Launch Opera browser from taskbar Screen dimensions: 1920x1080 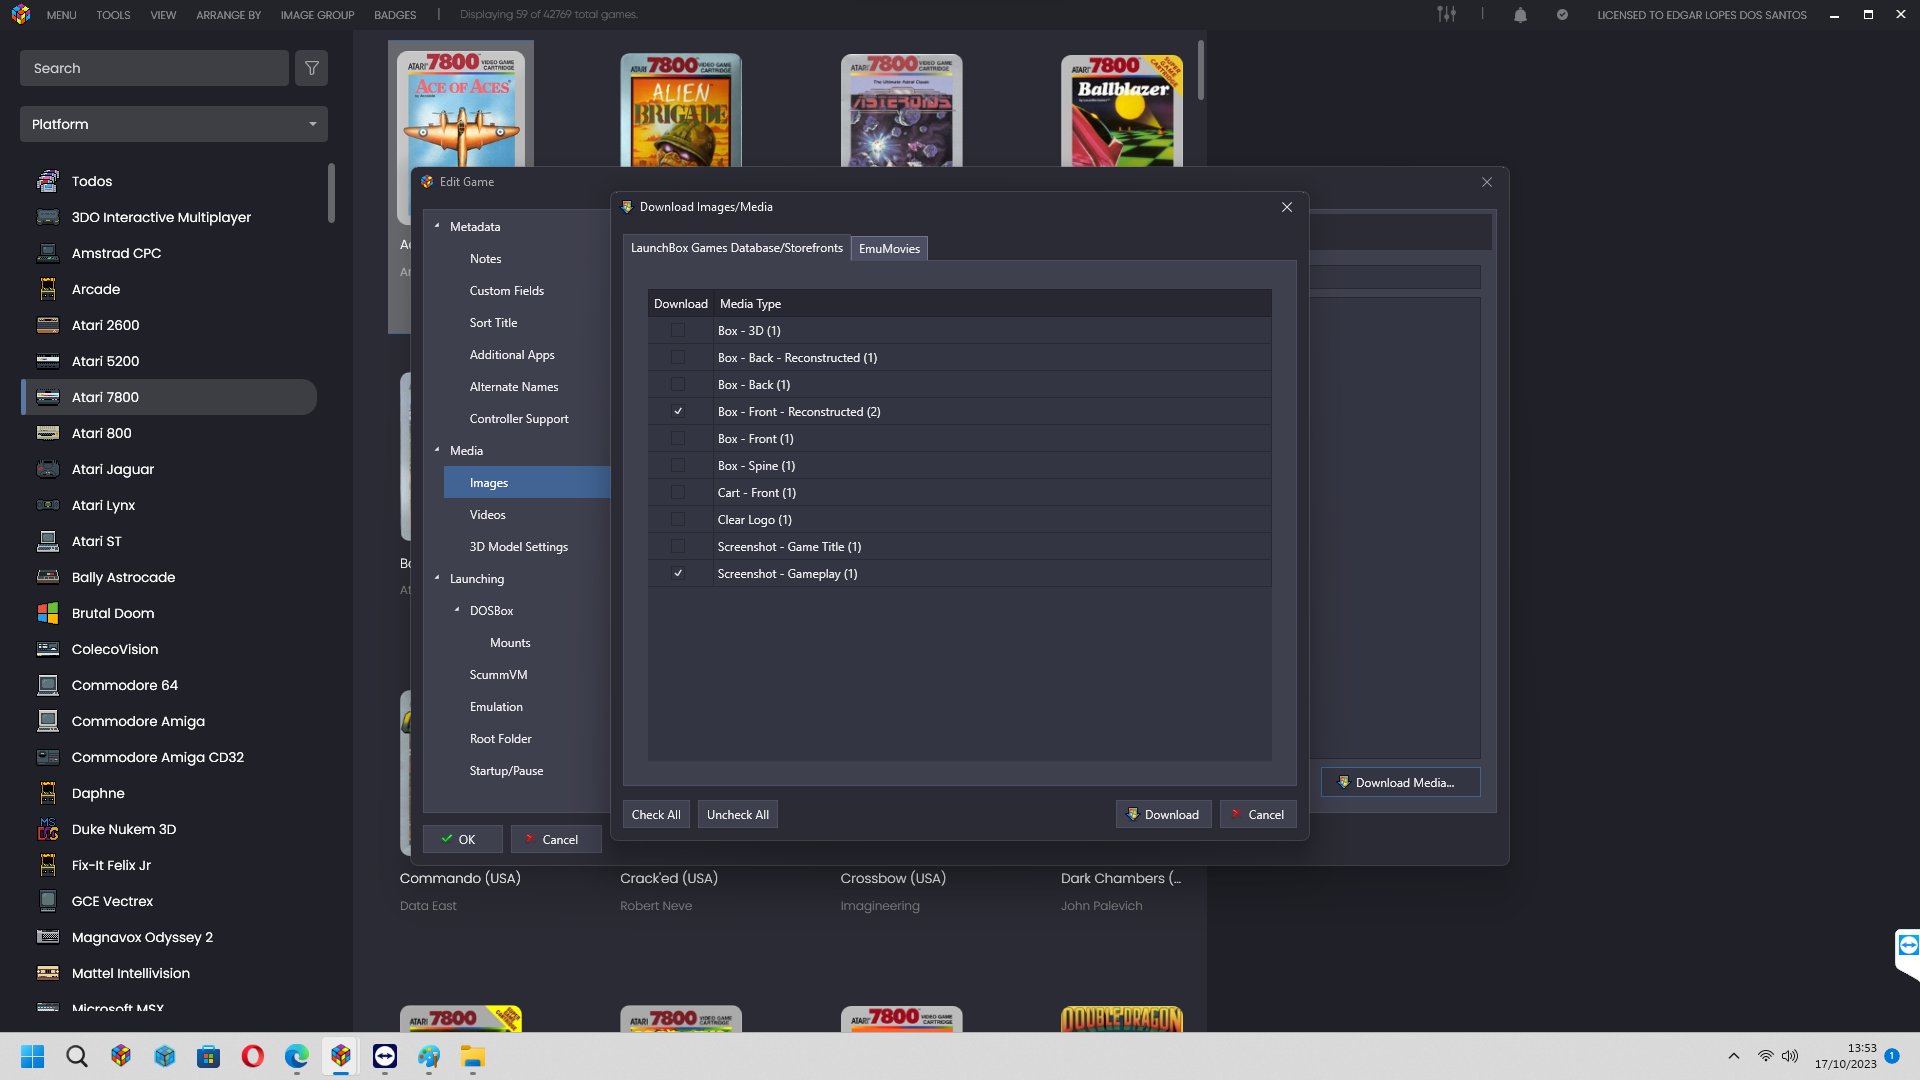(x=253, y=1056)
